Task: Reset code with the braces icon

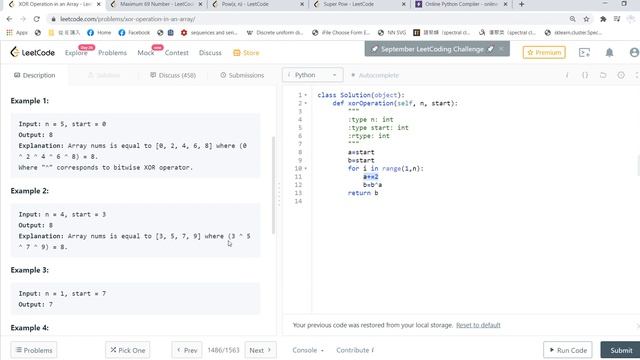Action: click(585, 75)
